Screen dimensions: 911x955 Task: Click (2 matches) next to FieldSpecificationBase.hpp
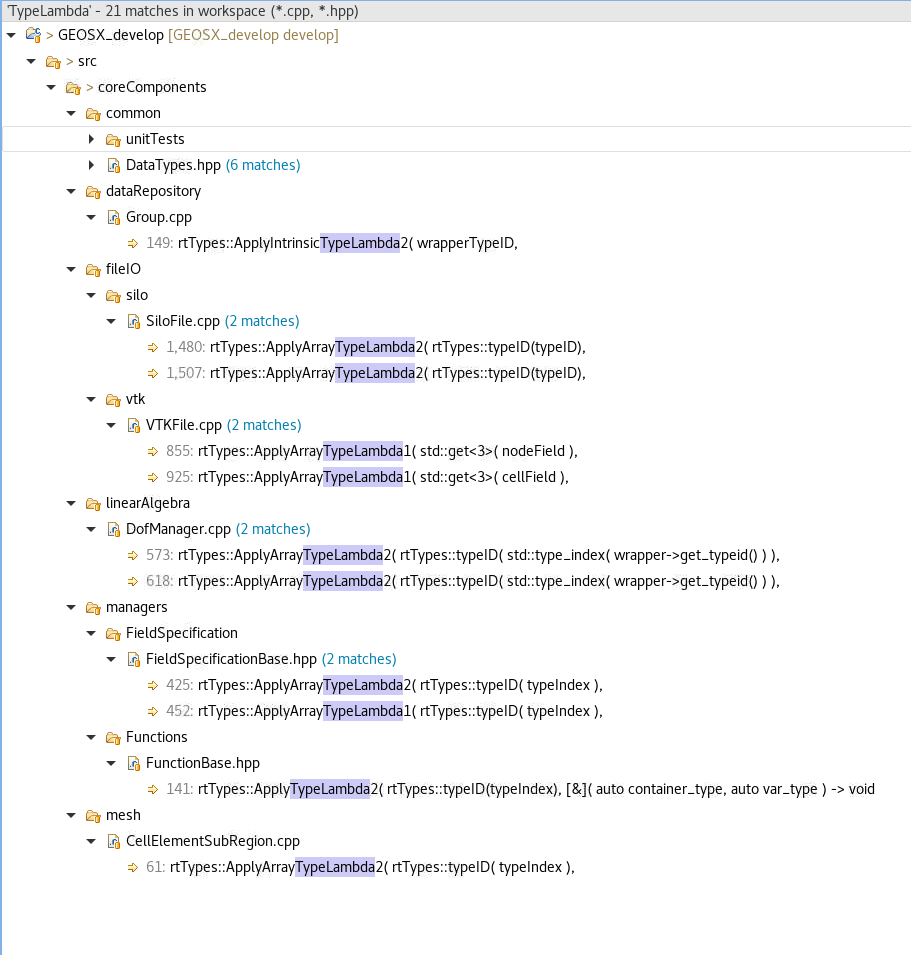pos(359,659)
